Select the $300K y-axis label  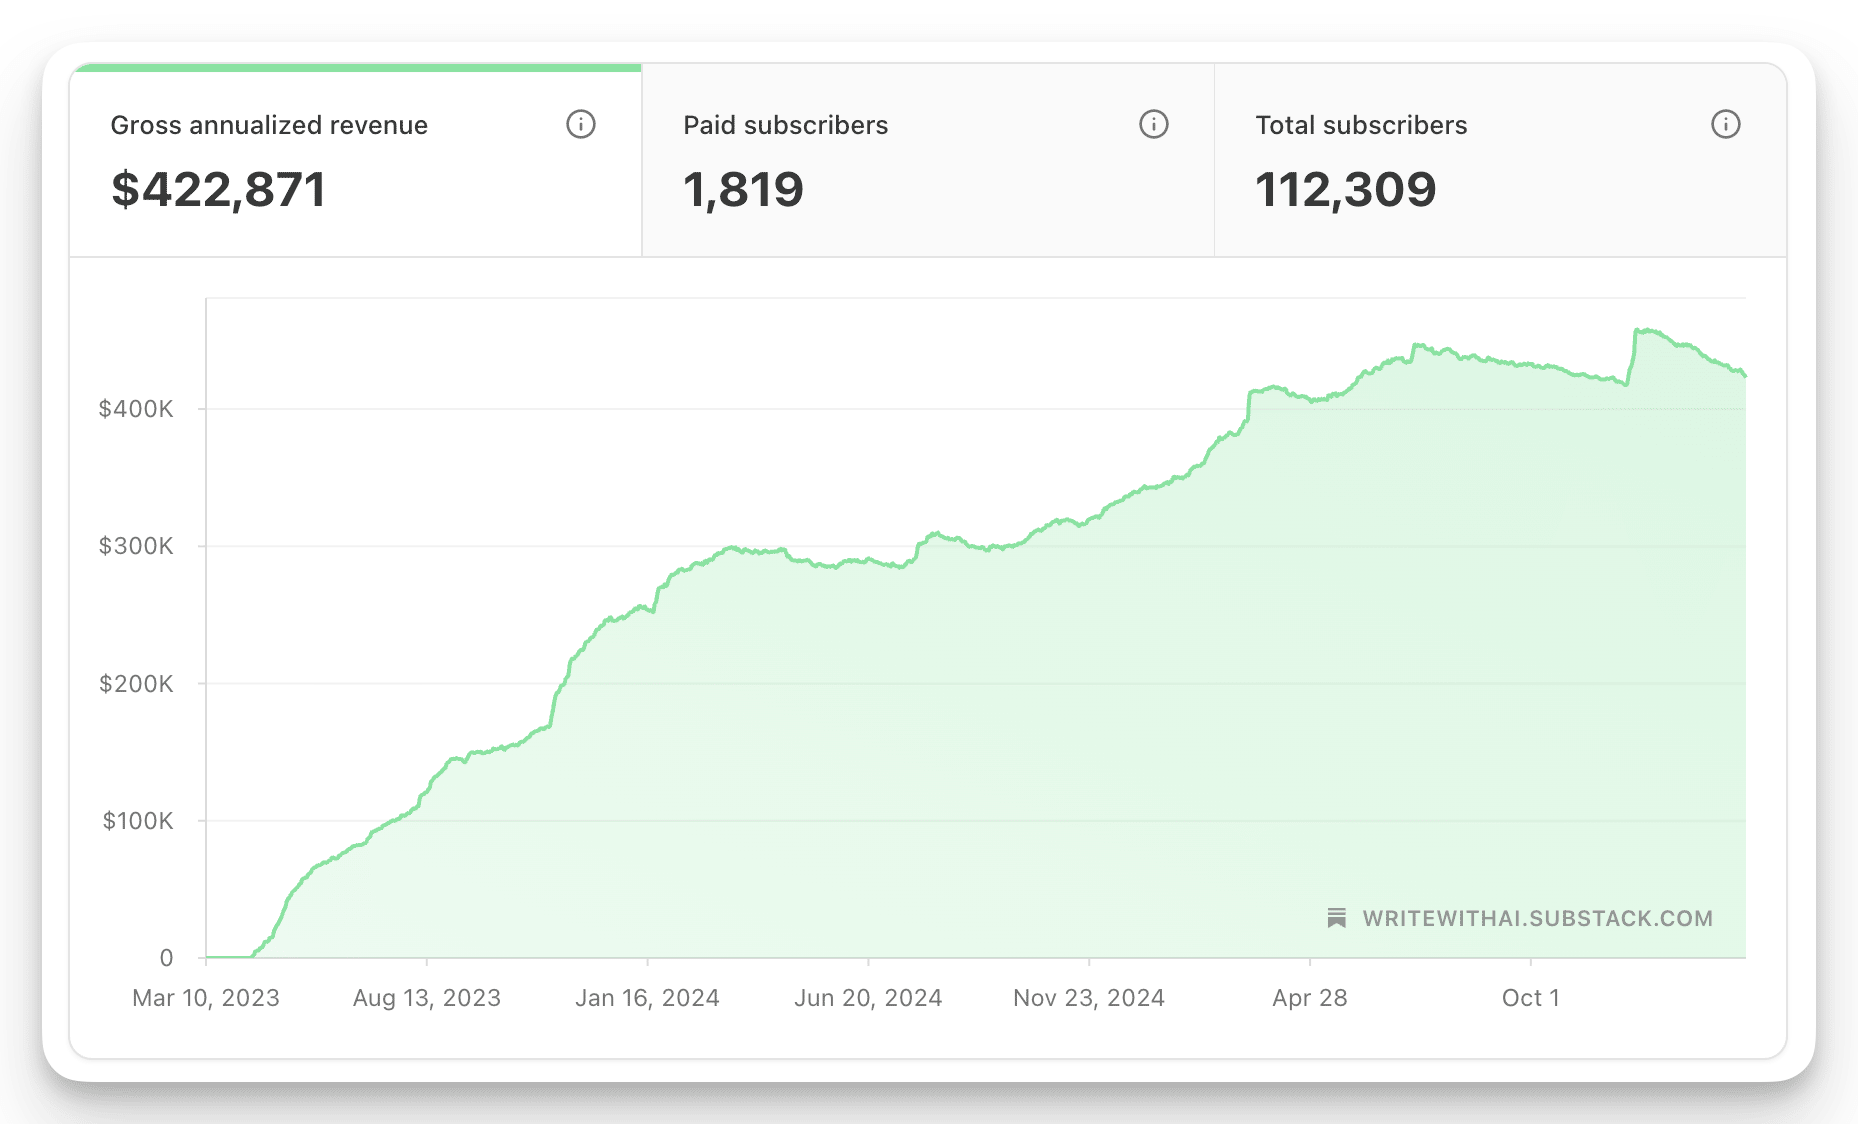(x=136, y=546)
